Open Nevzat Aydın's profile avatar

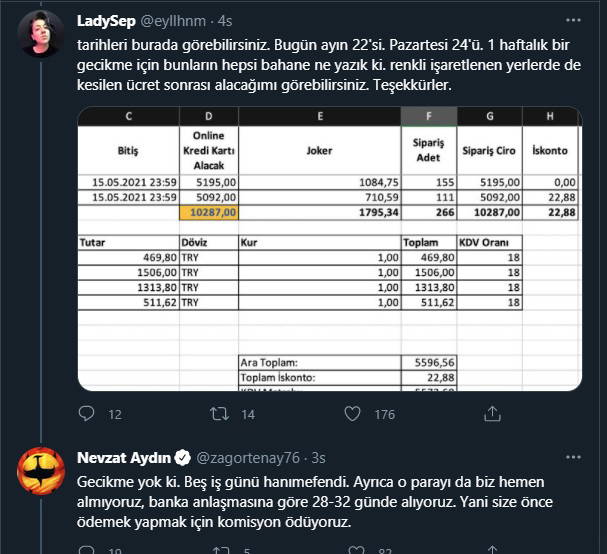tap(41, 472)
